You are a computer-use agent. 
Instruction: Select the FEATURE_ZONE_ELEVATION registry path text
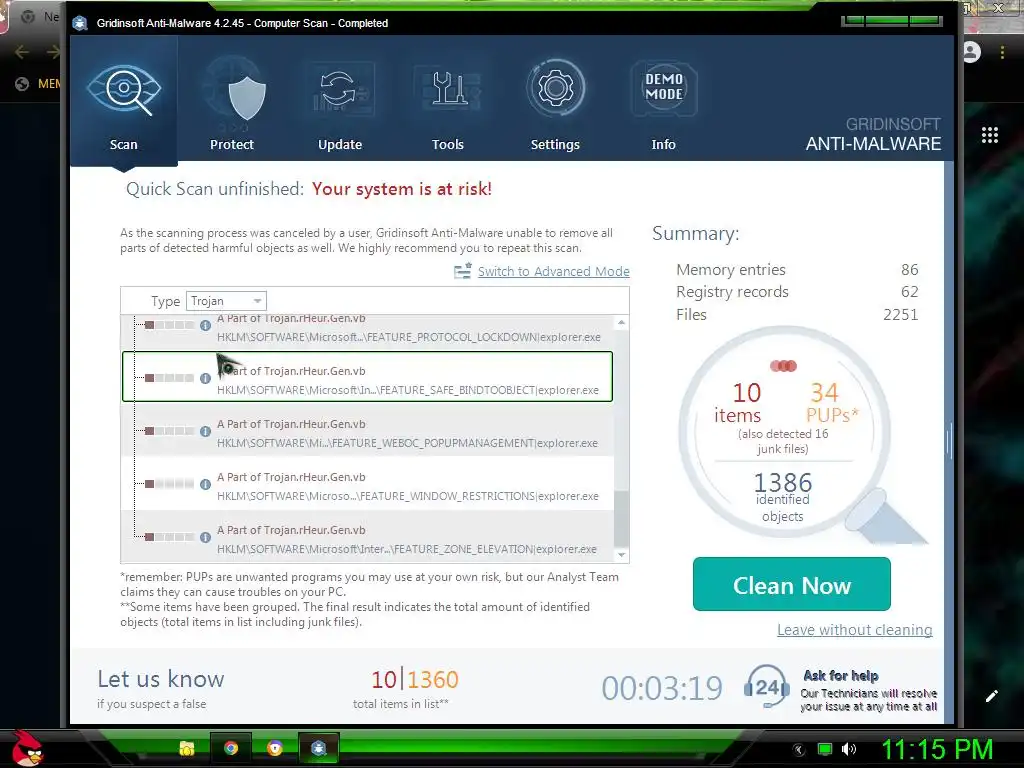point(406,549)
